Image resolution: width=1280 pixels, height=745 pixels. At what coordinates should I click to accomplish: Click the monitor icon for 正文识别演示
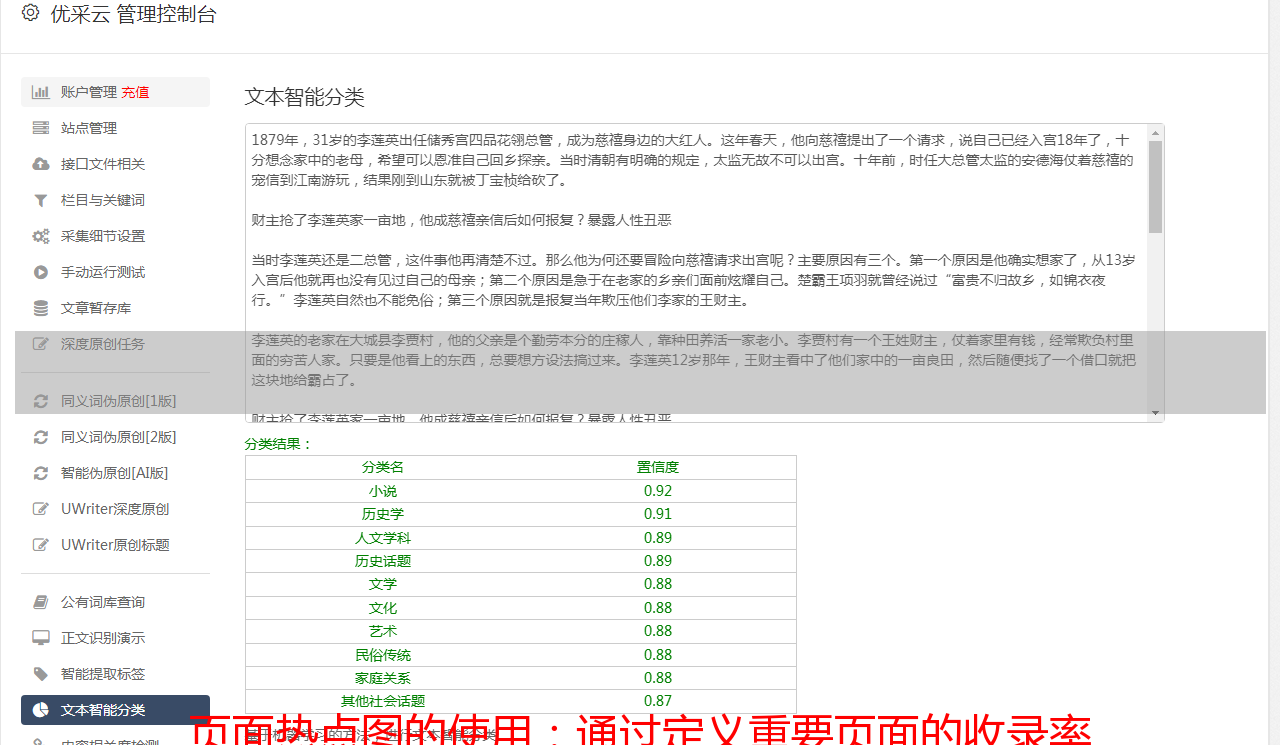(x=41, y=638)
